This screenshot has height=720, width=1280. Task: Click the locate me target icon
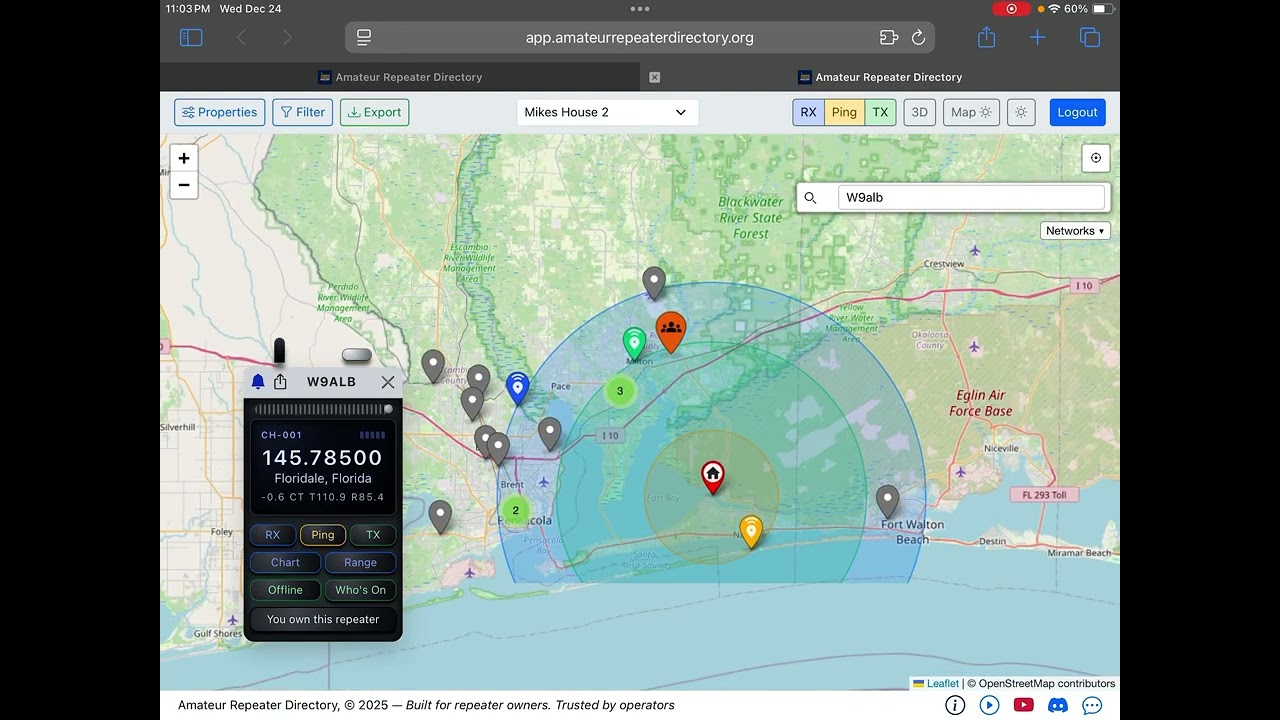pos(1096,158)
